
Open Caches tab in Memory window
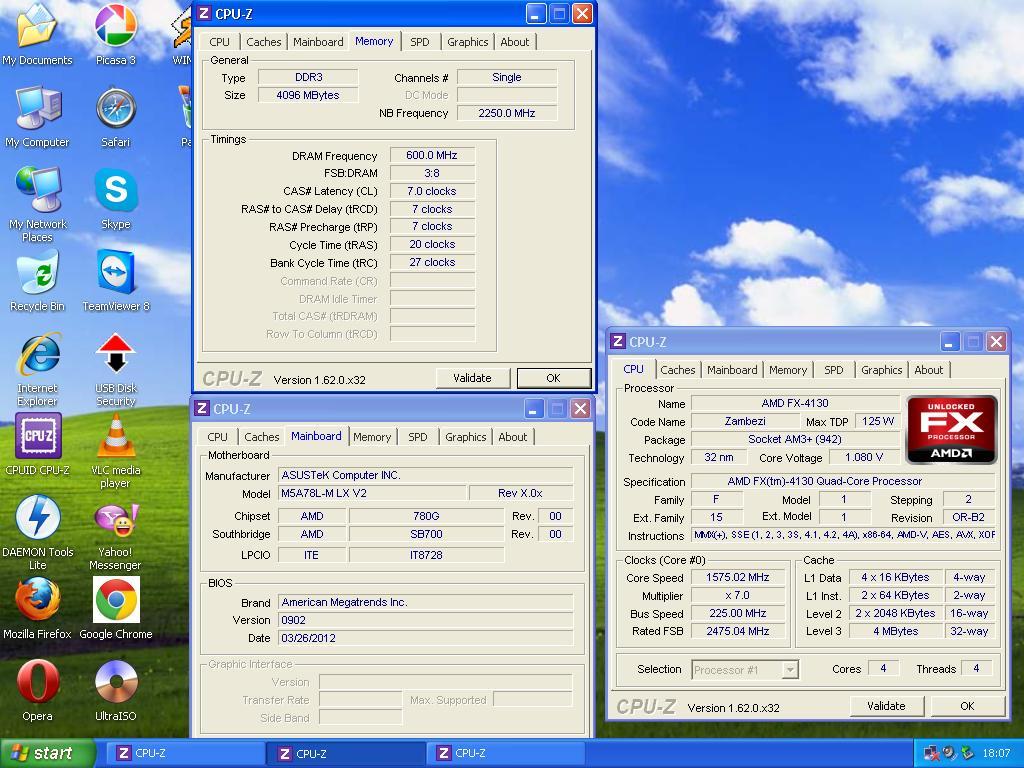pyautogui.click(x=263, y=42)
